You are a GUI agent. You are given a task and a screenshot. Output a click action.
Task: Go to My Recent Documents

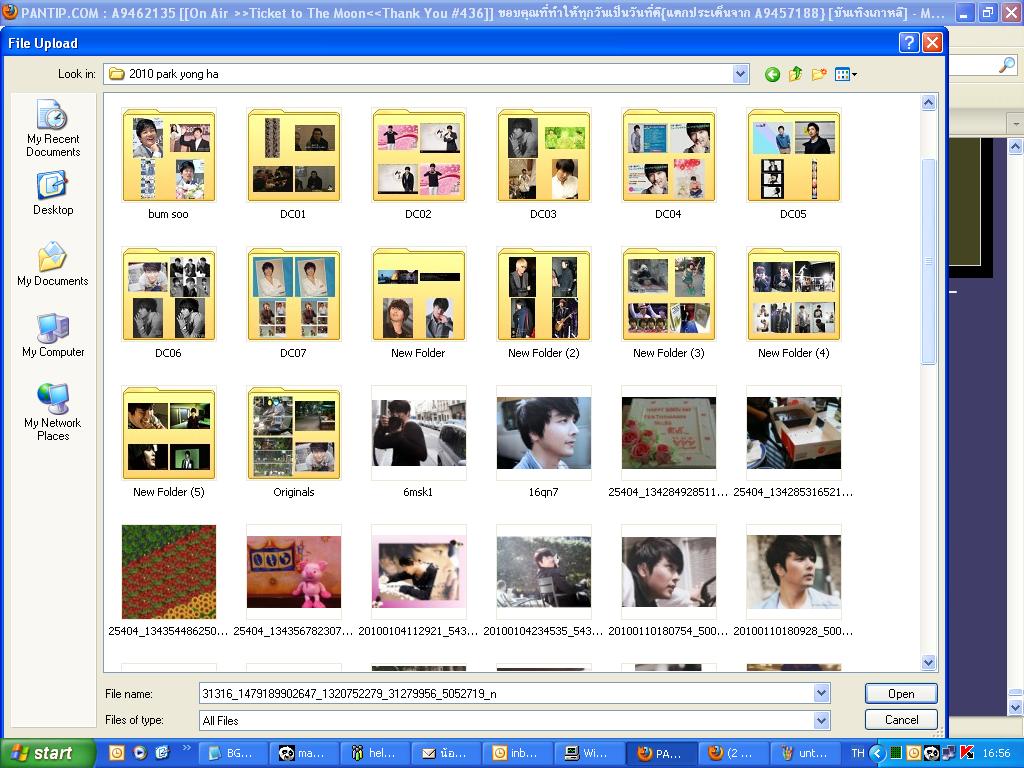click(53, 129)
